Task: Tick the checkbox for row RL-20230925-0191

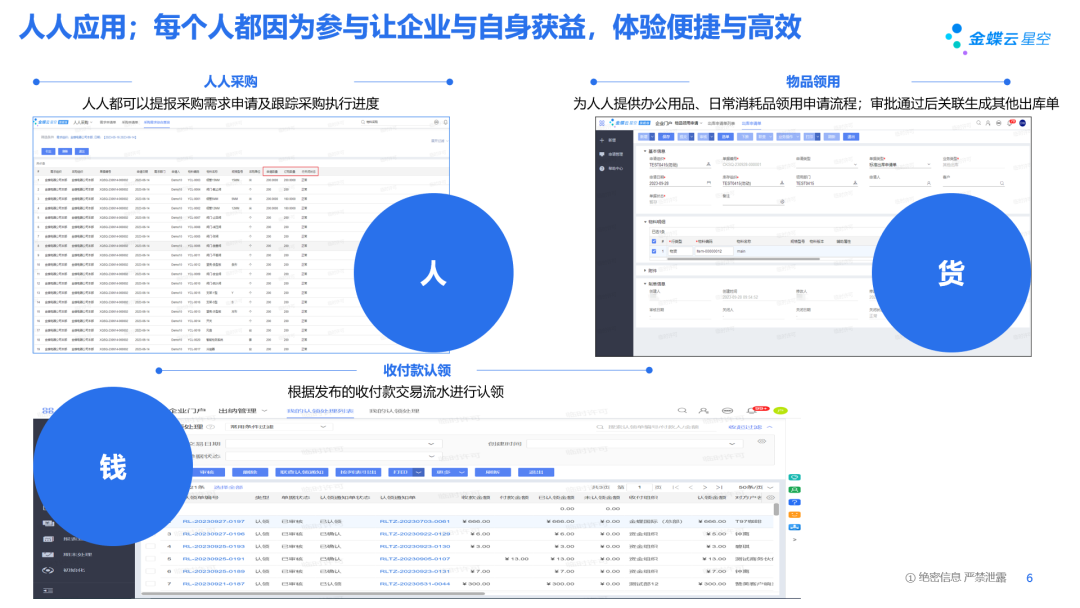Action: 150,558
